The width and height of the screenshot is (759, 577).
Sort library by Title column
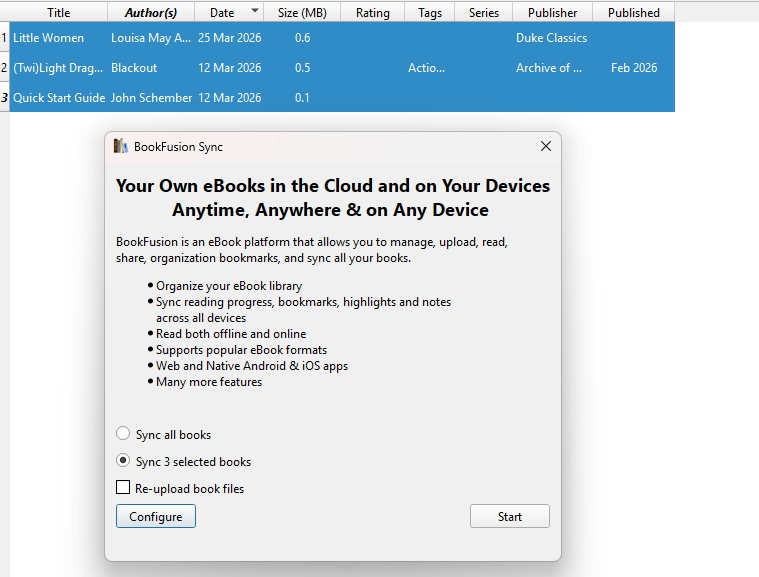pyautogui.click(x=59, y=13)
